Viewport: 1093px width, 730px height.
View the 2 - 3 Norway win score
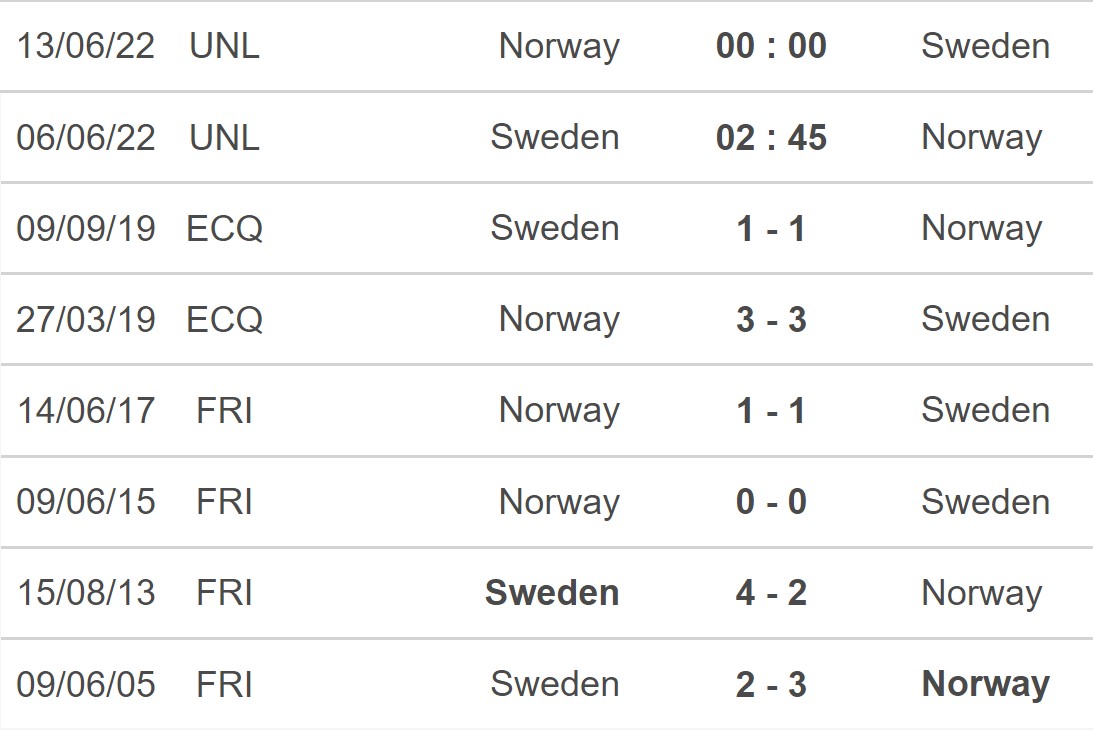click(x=771, y=685)
